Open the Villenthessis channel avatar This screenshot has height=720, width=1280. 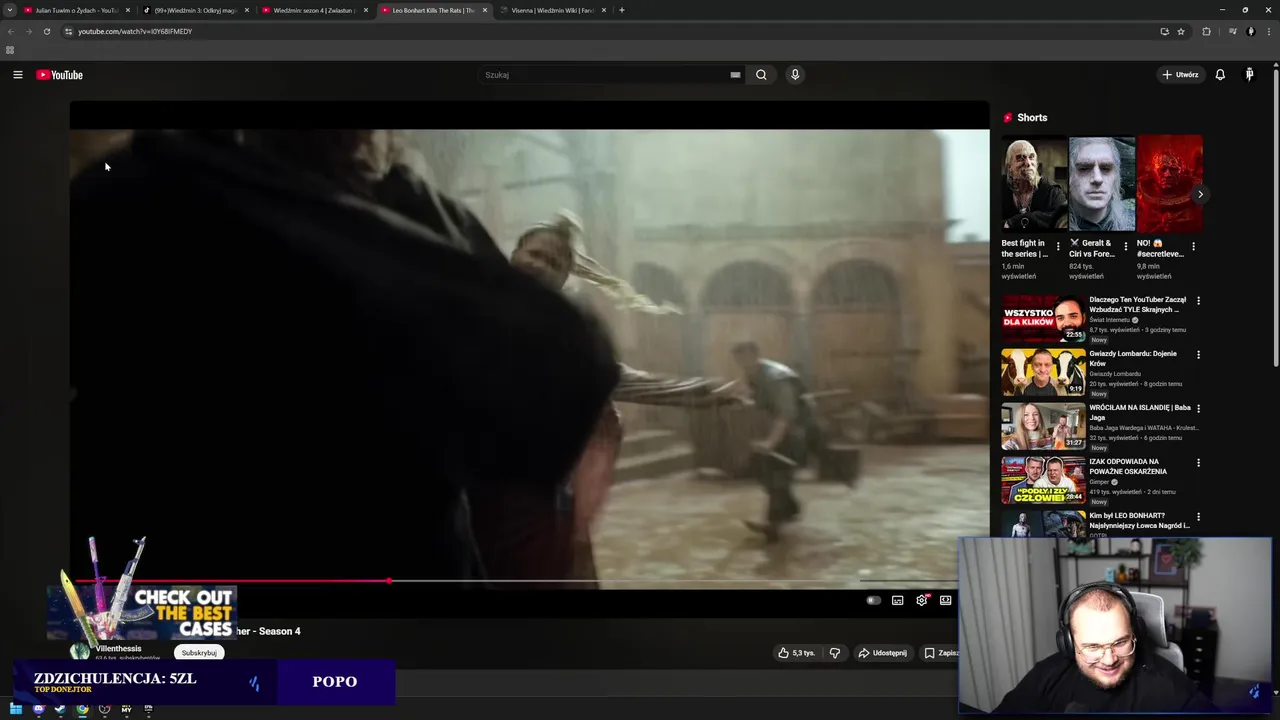coord(79,652)
